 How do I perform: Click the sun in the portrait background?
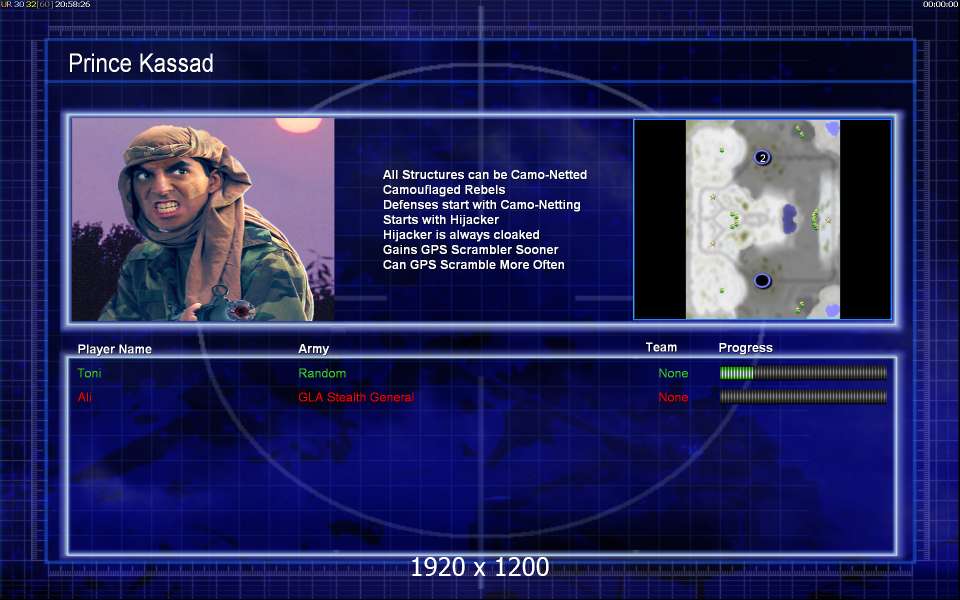pyautogui.click(x=298, y=125)
